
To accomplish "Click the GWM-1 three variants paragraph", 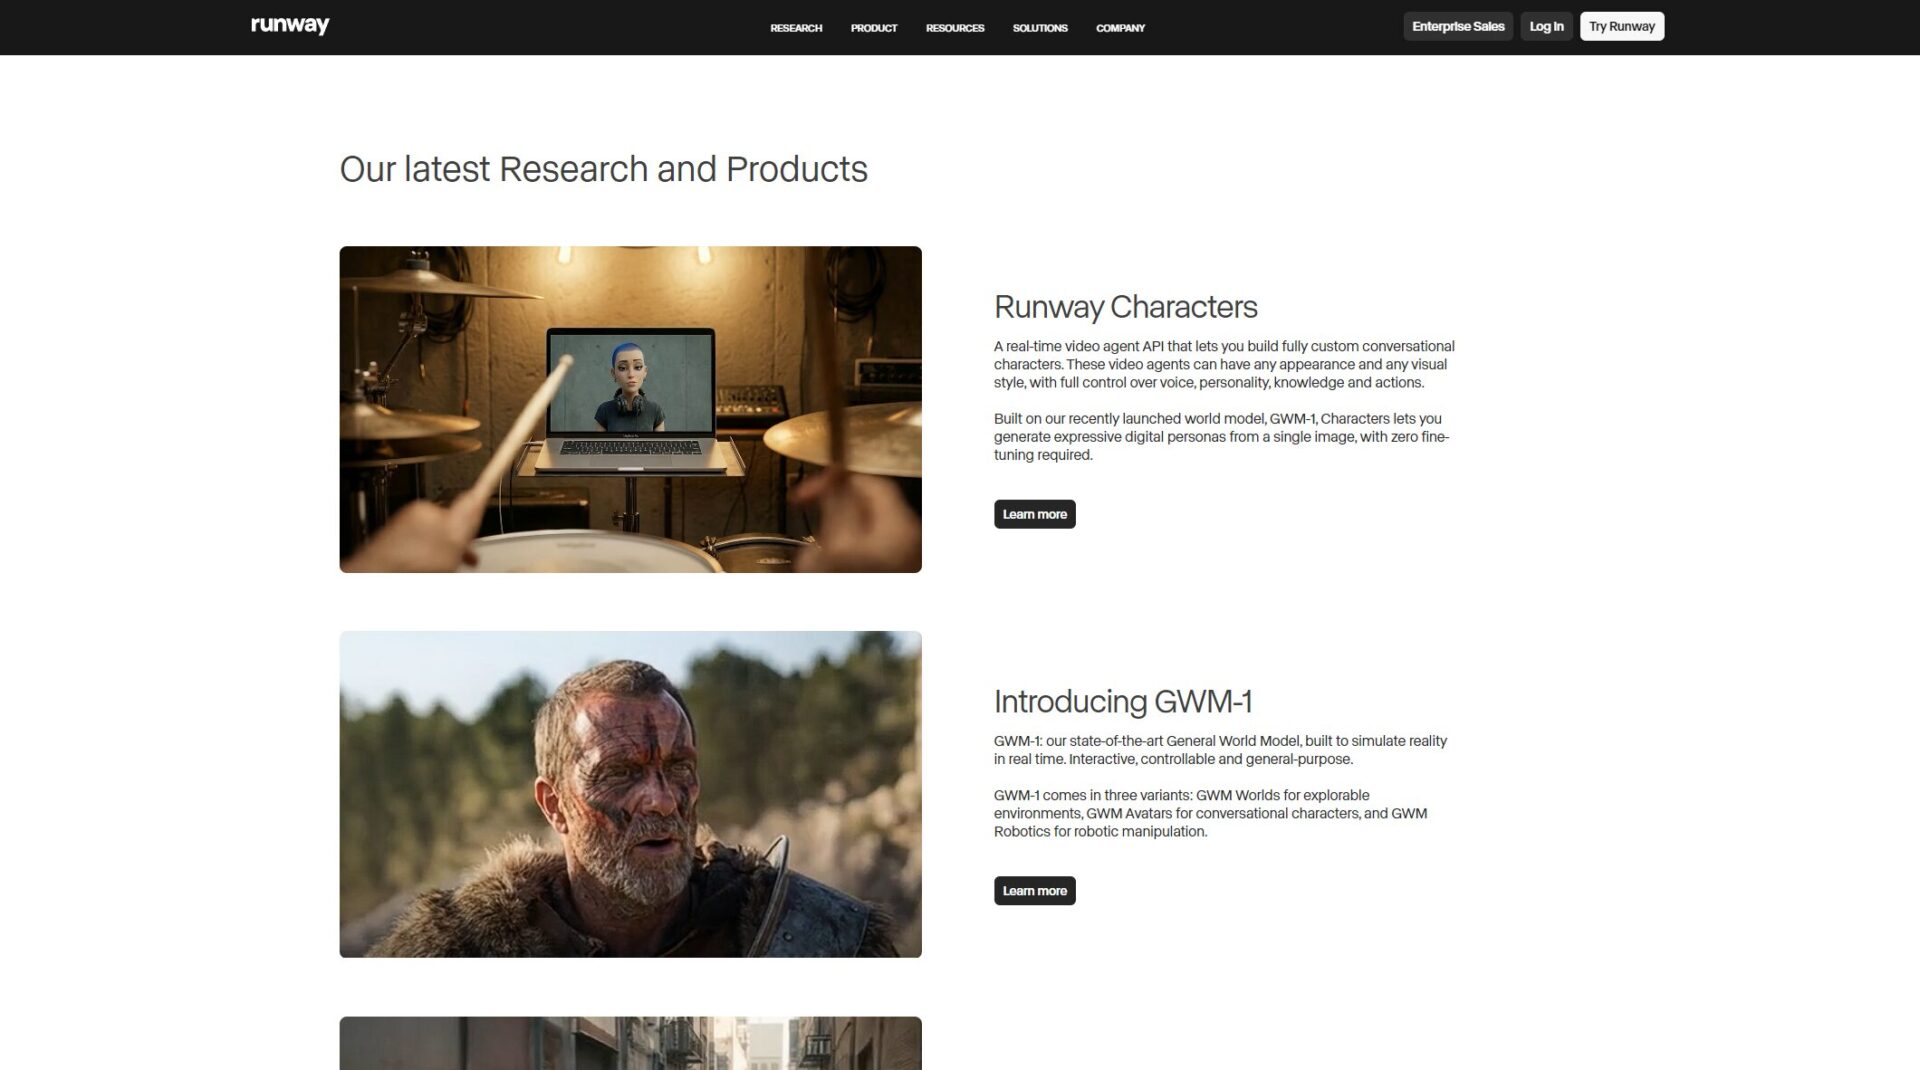I will pyautogui.click(x=1210, y=813).
